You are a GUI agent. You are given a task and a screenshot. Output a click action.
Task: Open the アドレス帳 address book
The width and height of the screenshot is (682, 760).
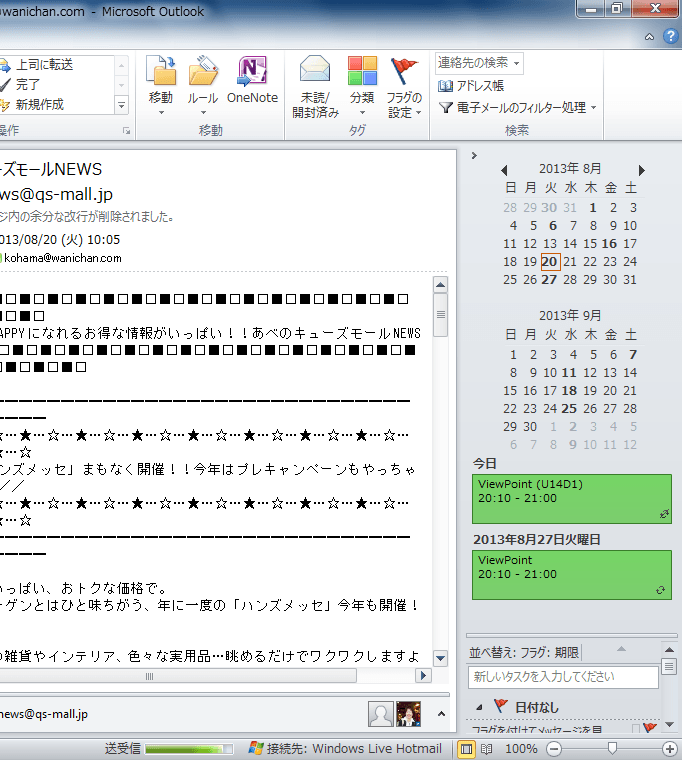(471, 86)
